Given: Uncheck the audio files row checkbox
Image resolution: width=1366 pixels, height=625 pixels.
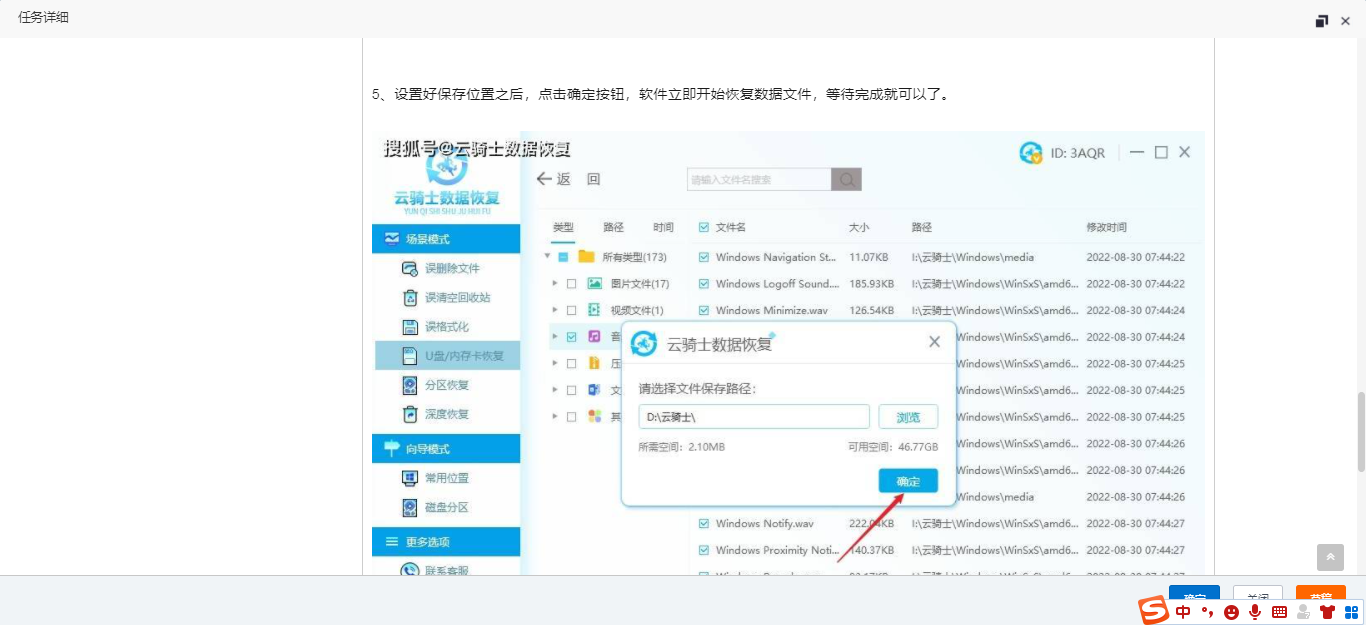Looking at the screenshot, I should 571,337.
